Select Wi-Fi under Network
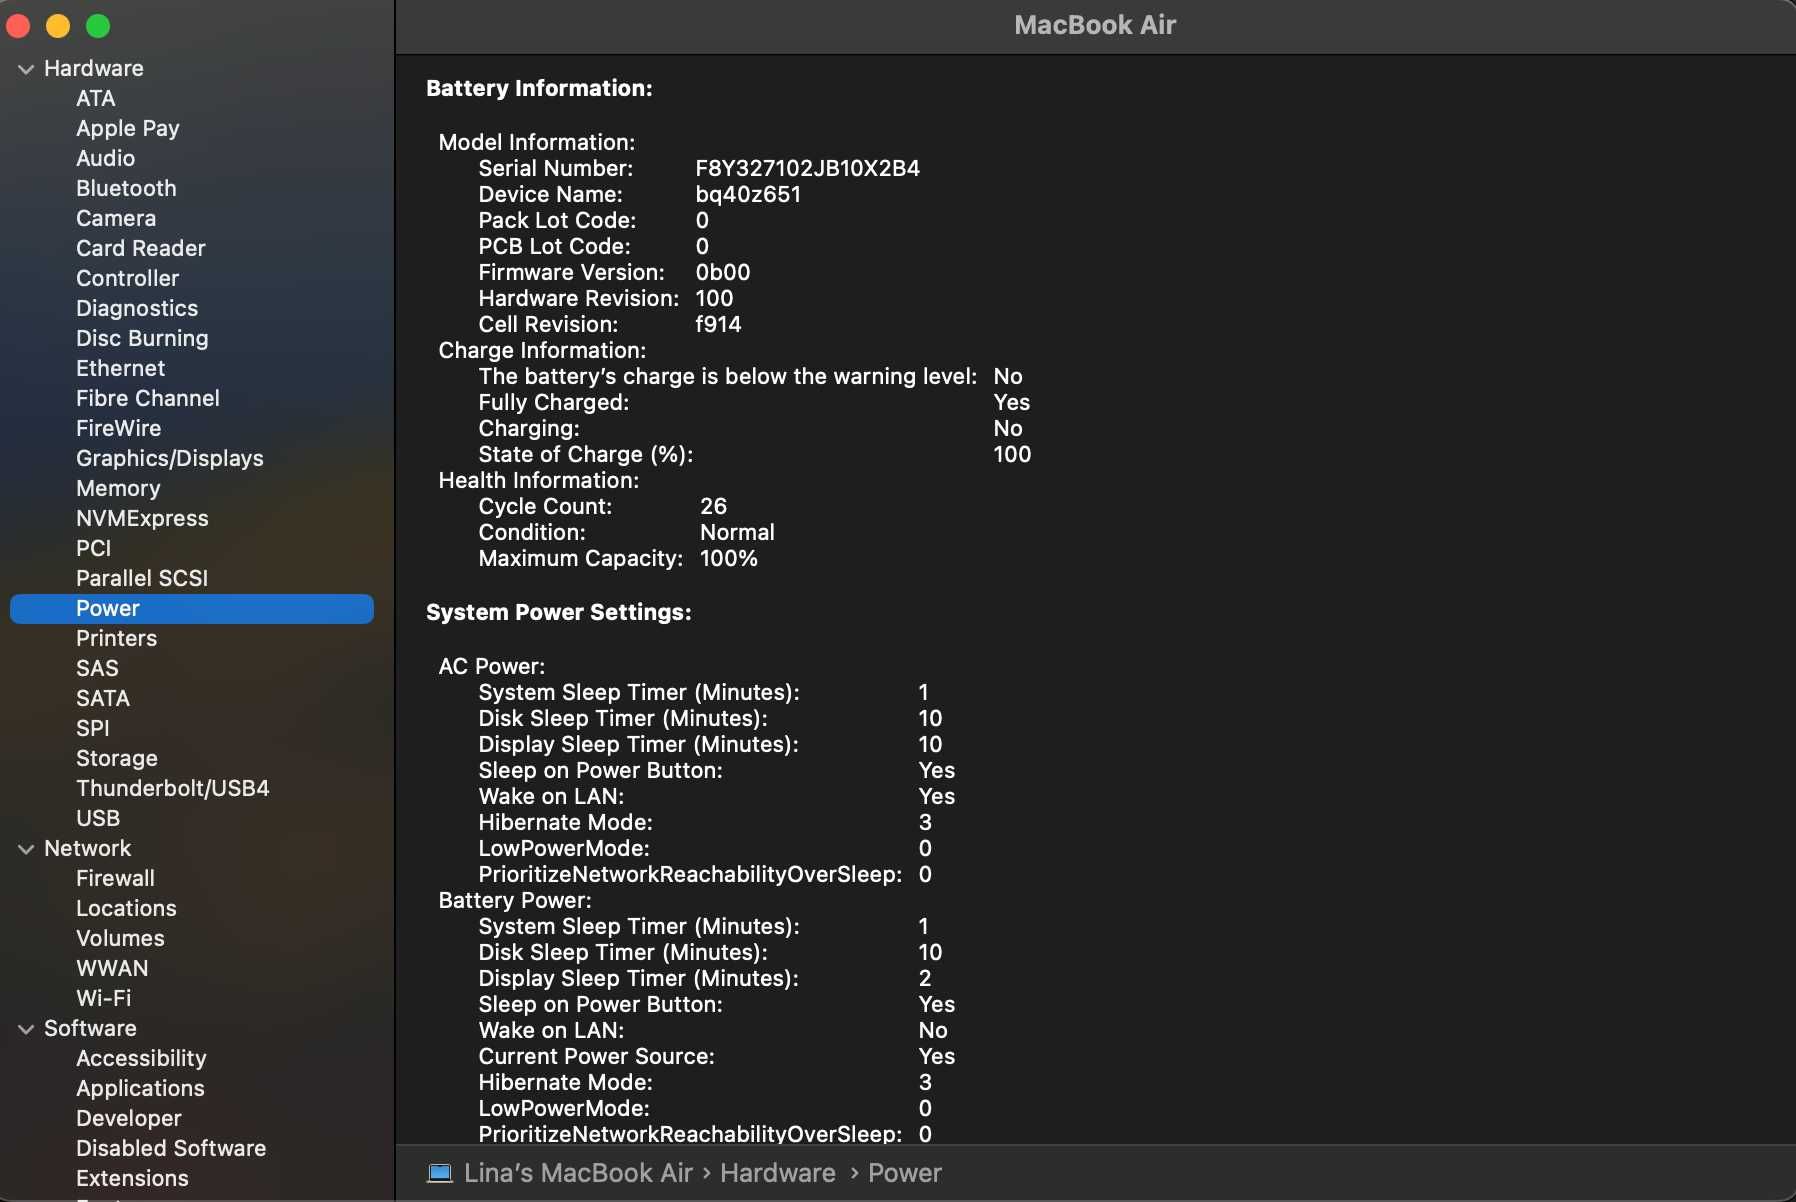Screen dimensions: 1796x1202 pos(104,998)
